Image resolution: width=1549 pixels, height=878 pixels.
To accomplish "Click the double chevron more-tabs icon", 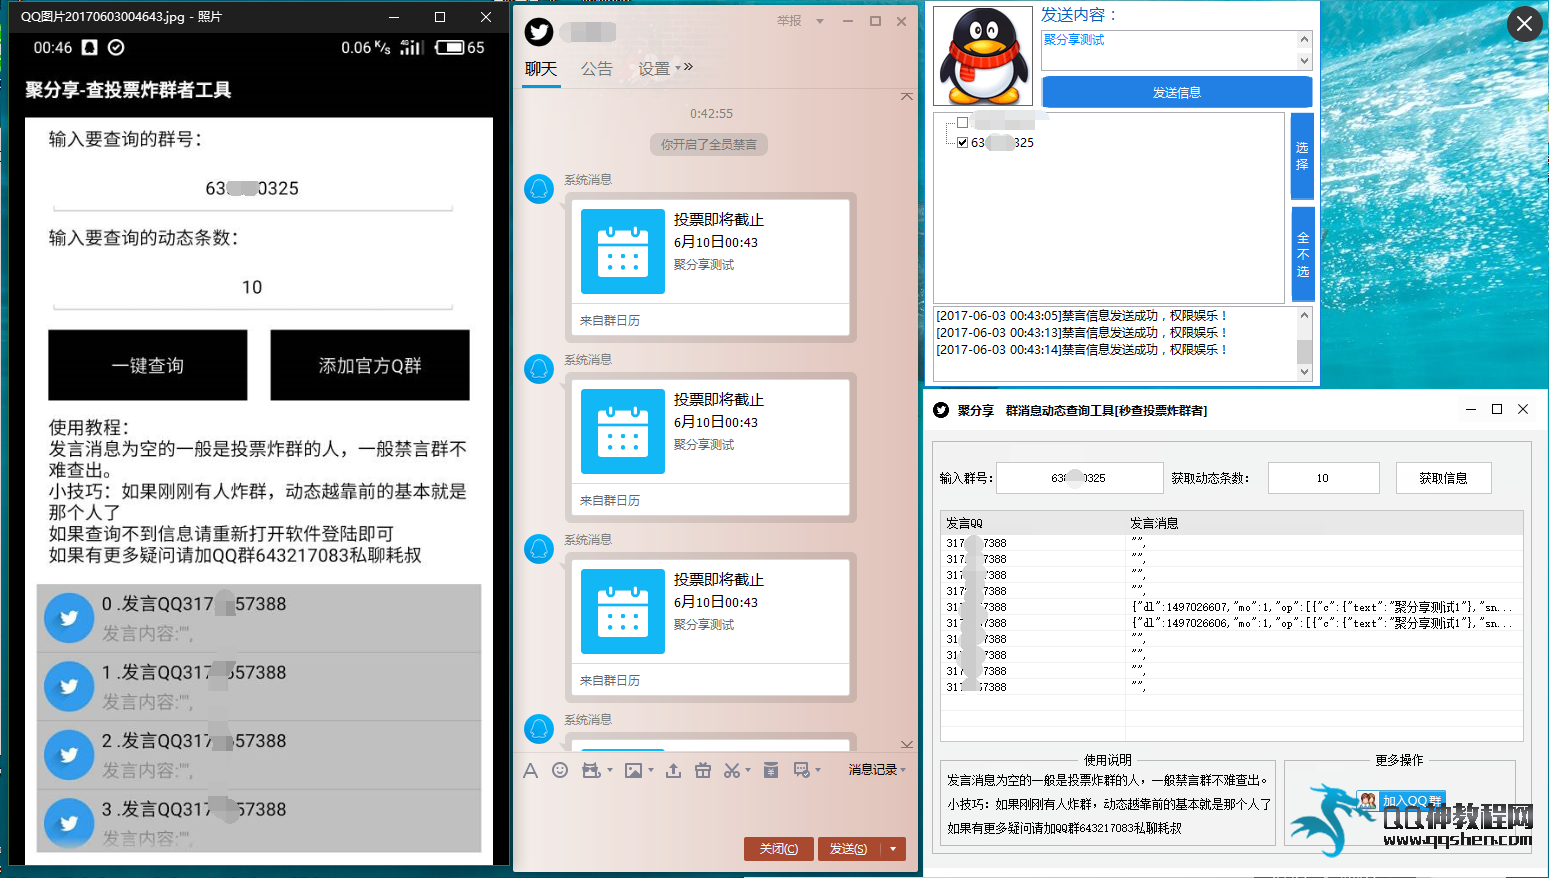I will click(x=688, y=67).
